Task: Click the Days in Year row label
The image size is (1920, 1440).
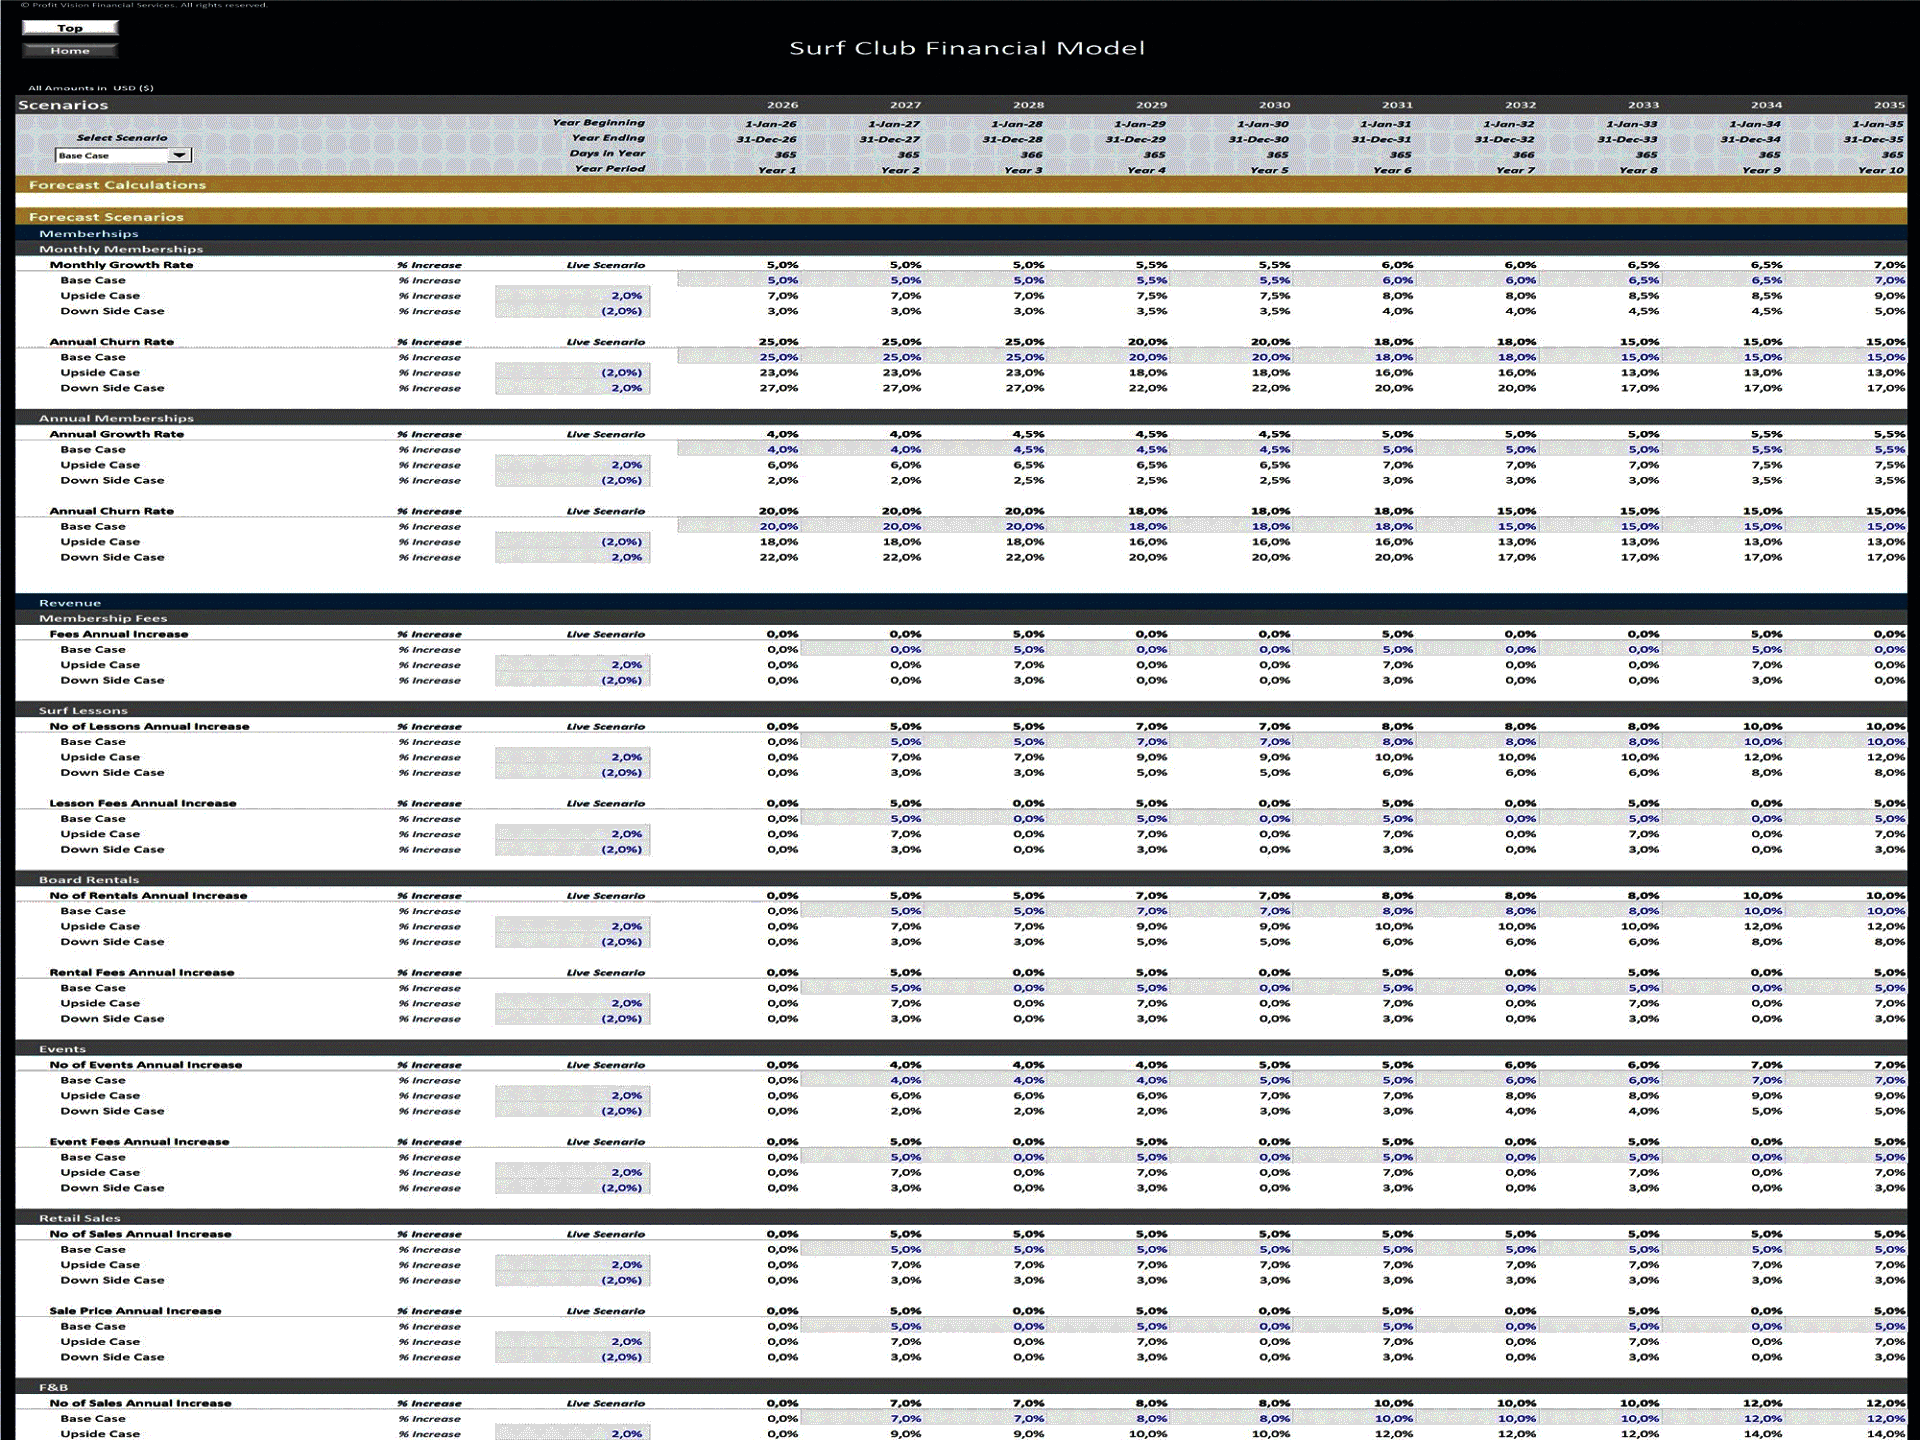Action: pyautogui.click(x=607, y=154)
